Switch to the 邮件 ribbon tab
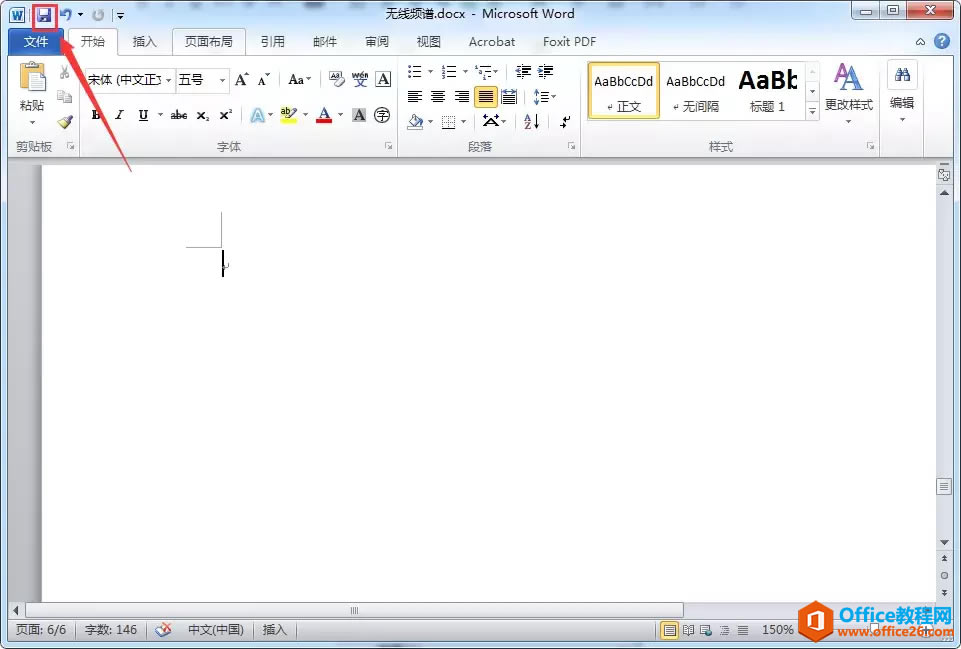Image resolution: width=961 pixels, height=649 pixels. point(325,42)
